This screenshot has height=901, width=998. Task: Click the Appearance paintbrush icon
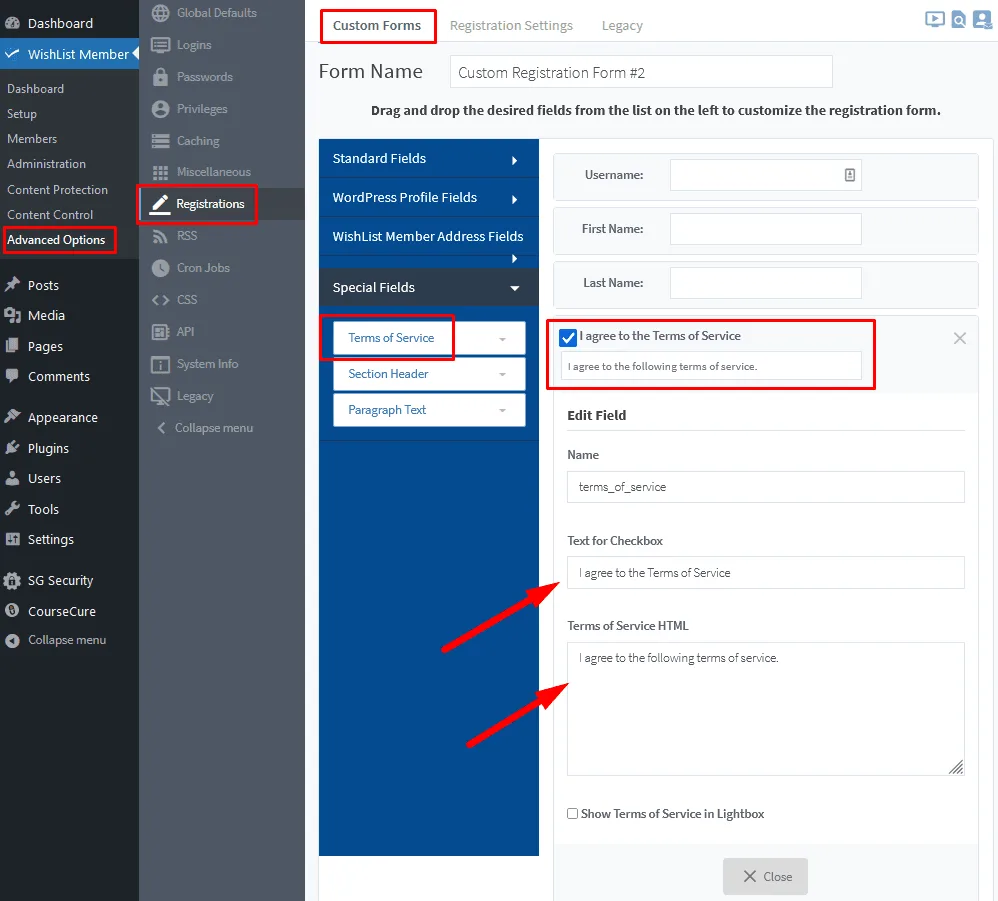tap(13, 416)
